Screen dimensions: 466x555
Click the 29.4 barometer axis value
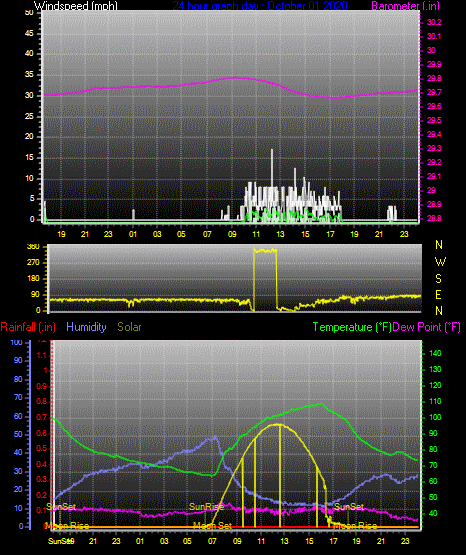(x=434, y=134)
